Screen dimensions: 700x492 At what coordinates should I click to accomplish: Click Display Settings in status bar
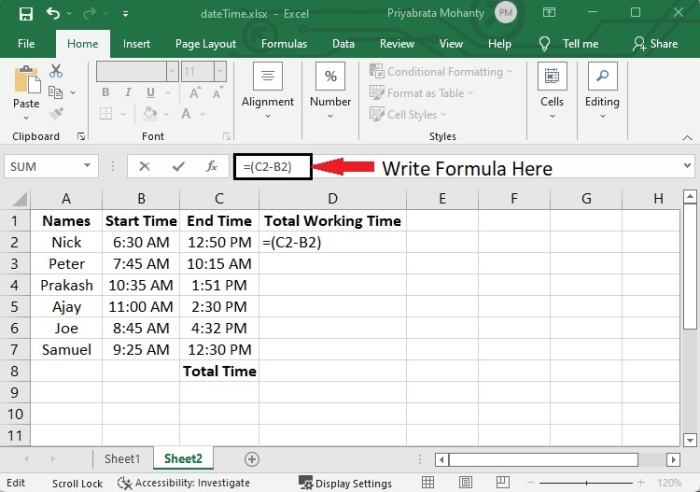point(345,484)
